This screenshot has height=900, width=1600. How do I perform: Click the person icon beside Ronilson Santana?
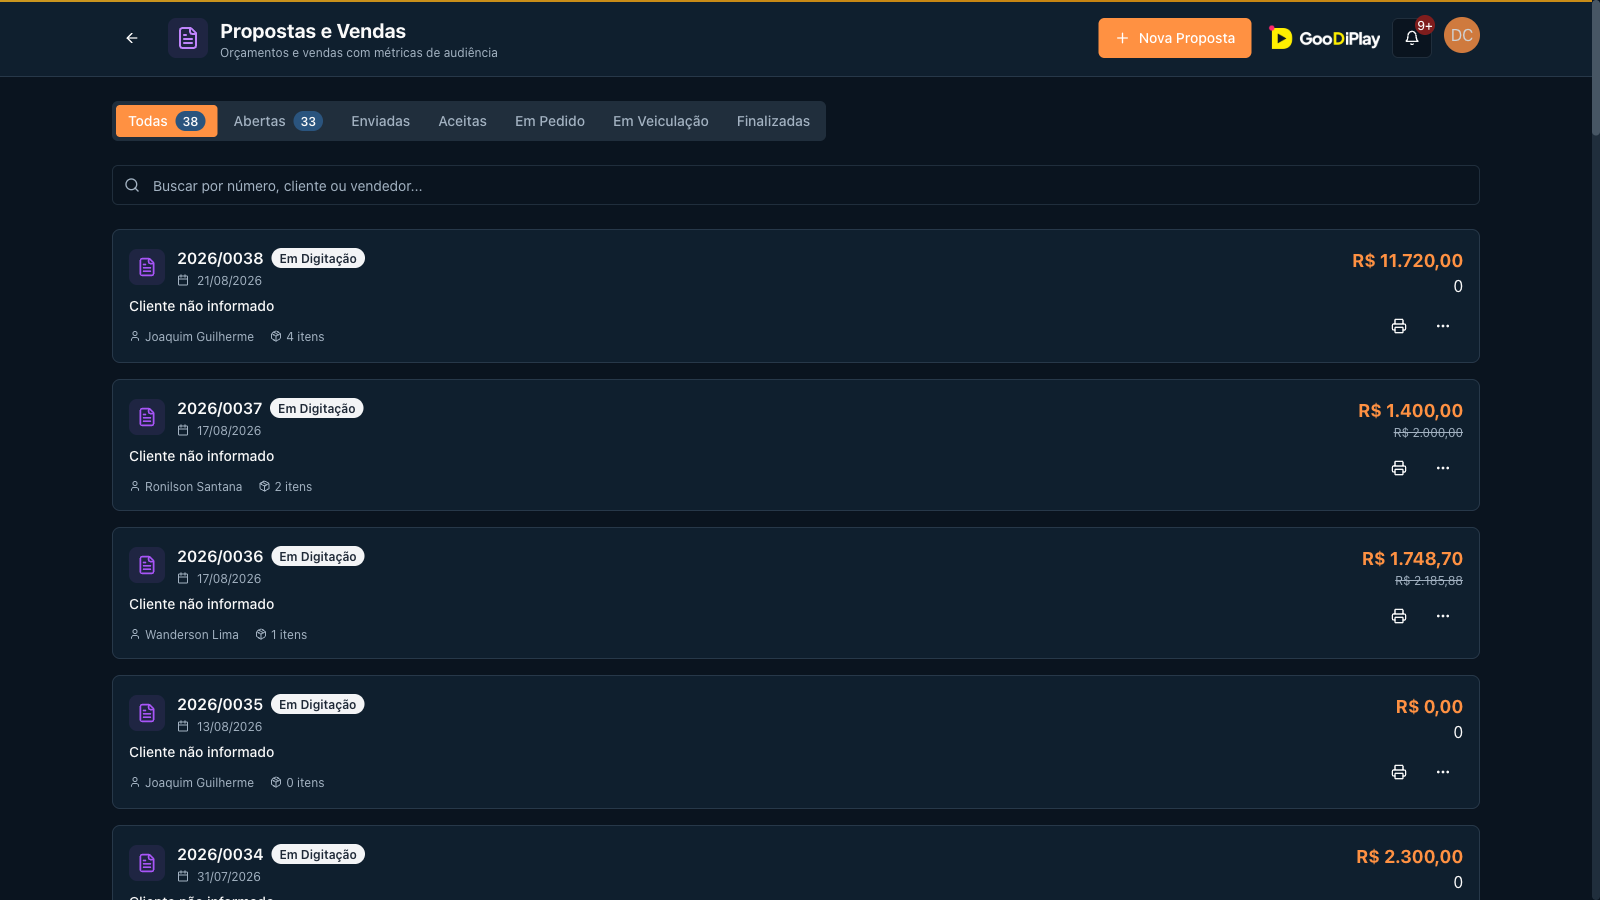pos(135,487)
